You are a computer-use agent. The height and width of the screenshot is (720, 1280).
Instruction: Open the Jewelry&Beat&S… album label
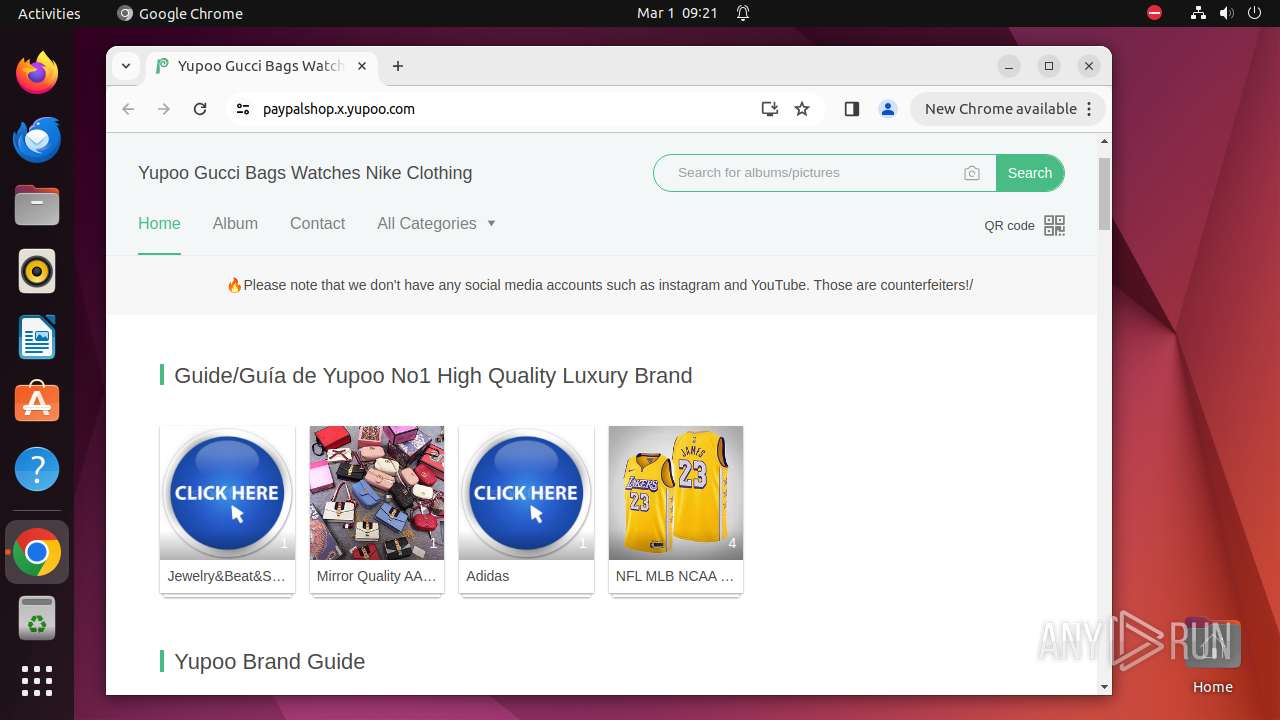click(227, 576)
